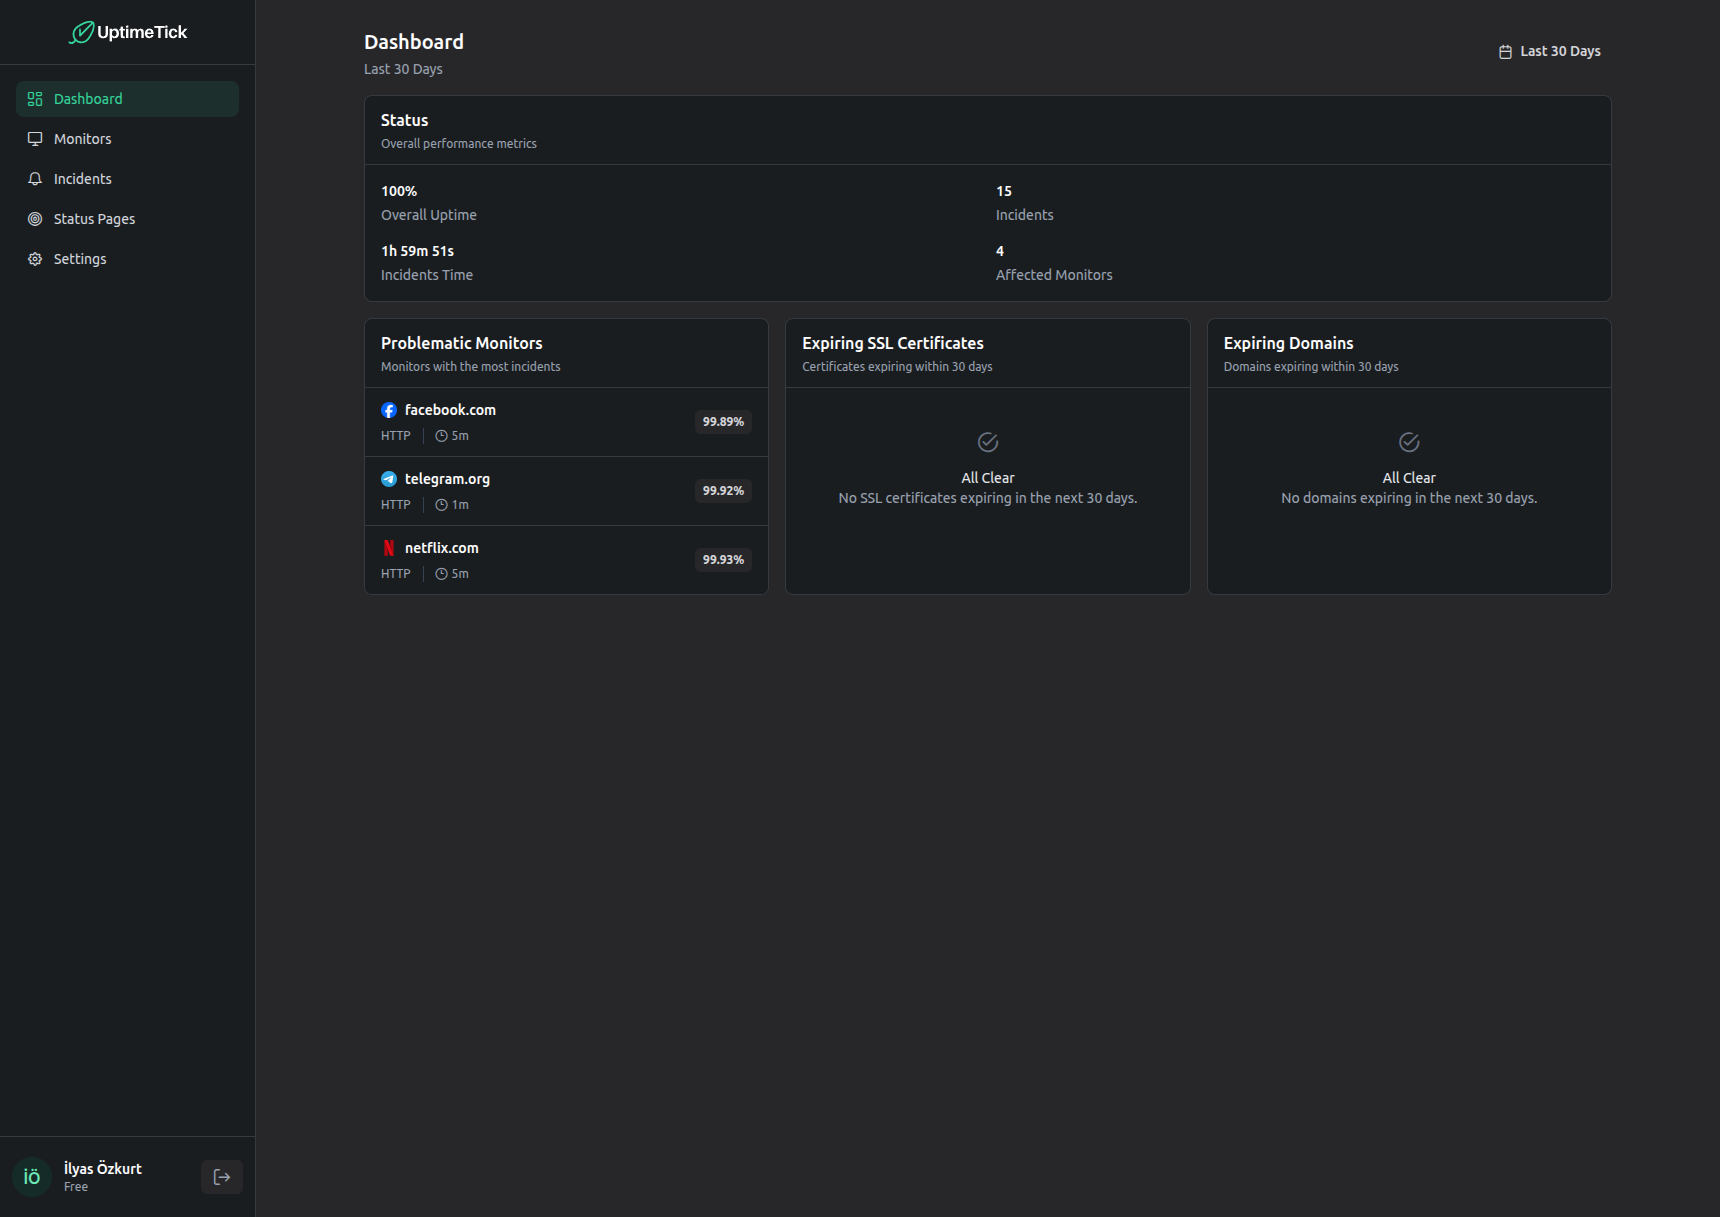Click the Monitors screen icon in sidebar
This screenshot has height=1217, width=1720.
point(35,139)
